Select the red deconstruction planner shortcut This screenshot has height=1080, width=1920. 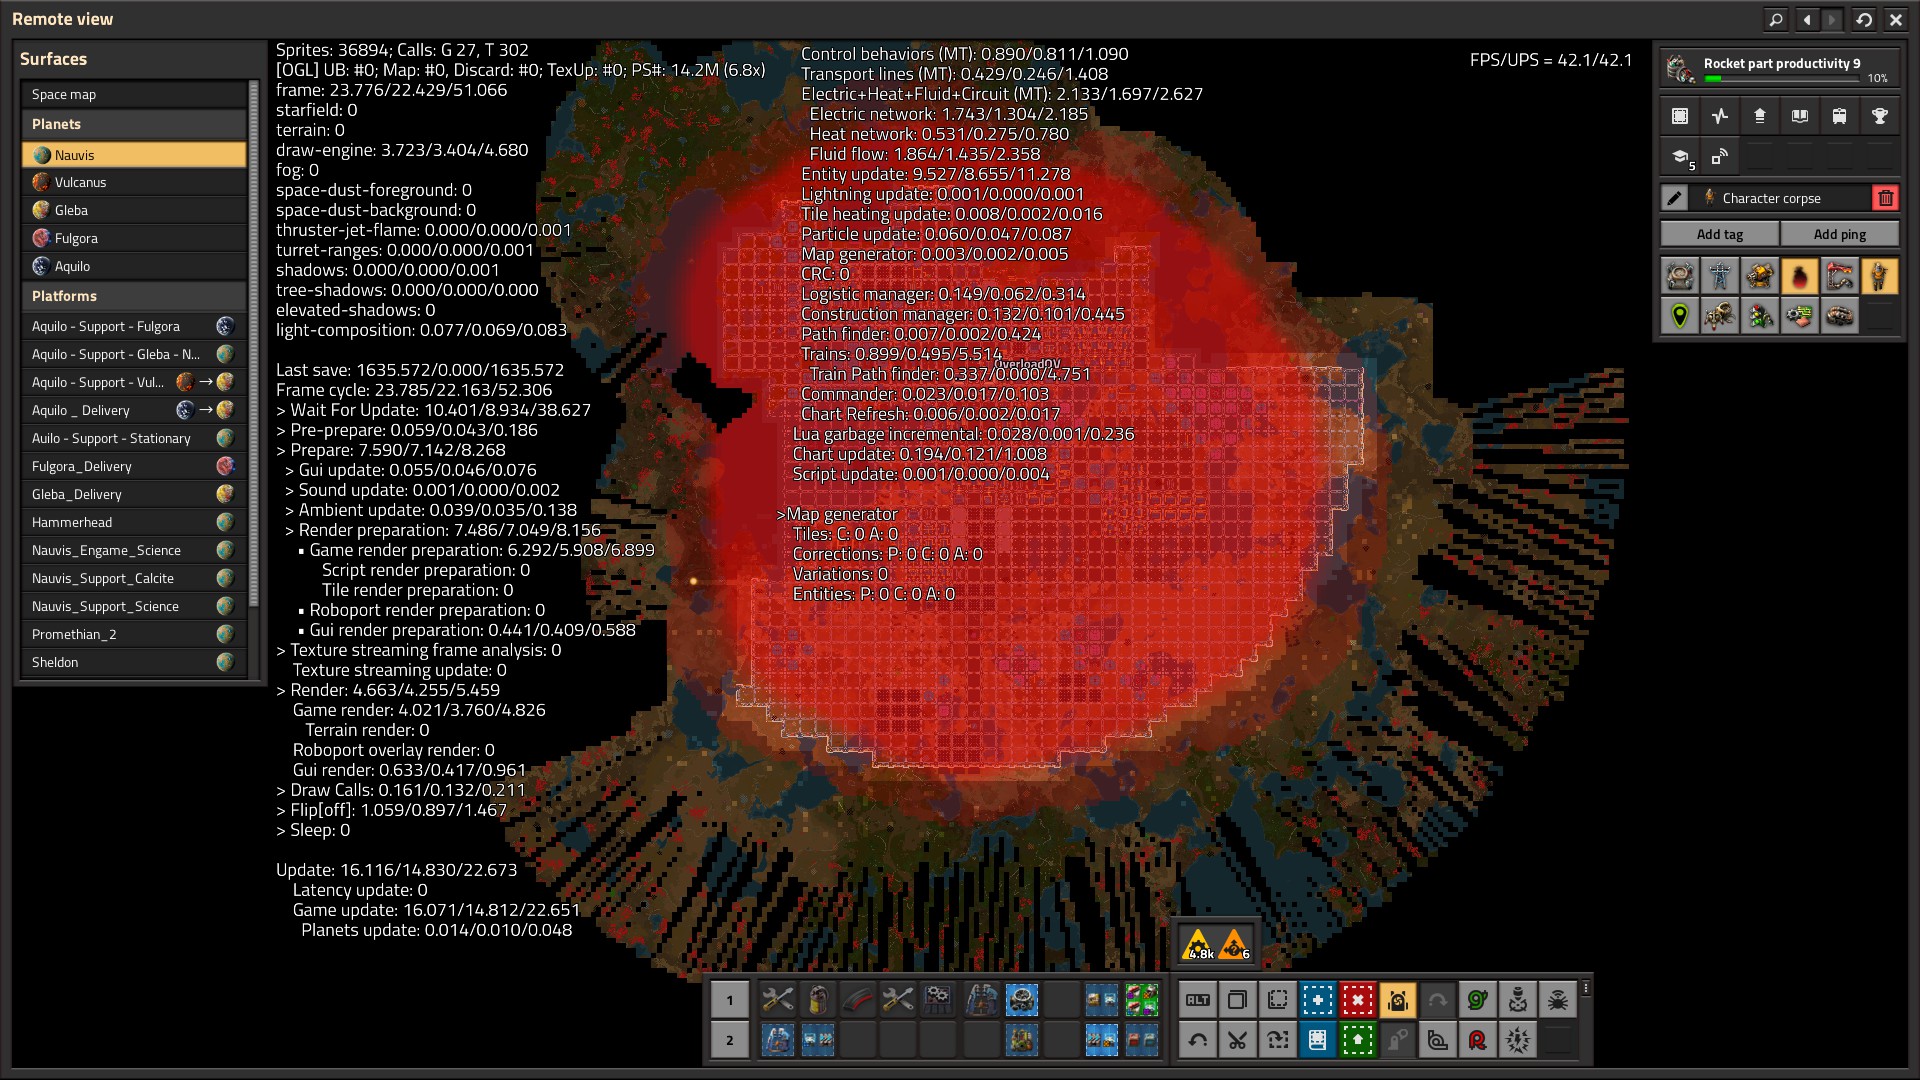coord(1358,1000)
